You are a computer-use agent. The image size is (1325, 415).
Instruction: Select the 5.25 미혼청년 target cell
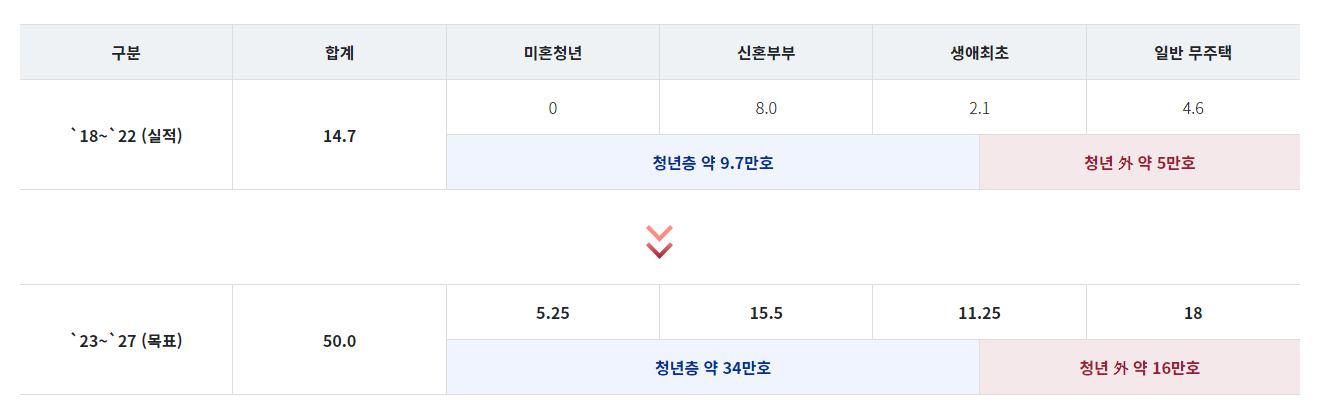553,313
